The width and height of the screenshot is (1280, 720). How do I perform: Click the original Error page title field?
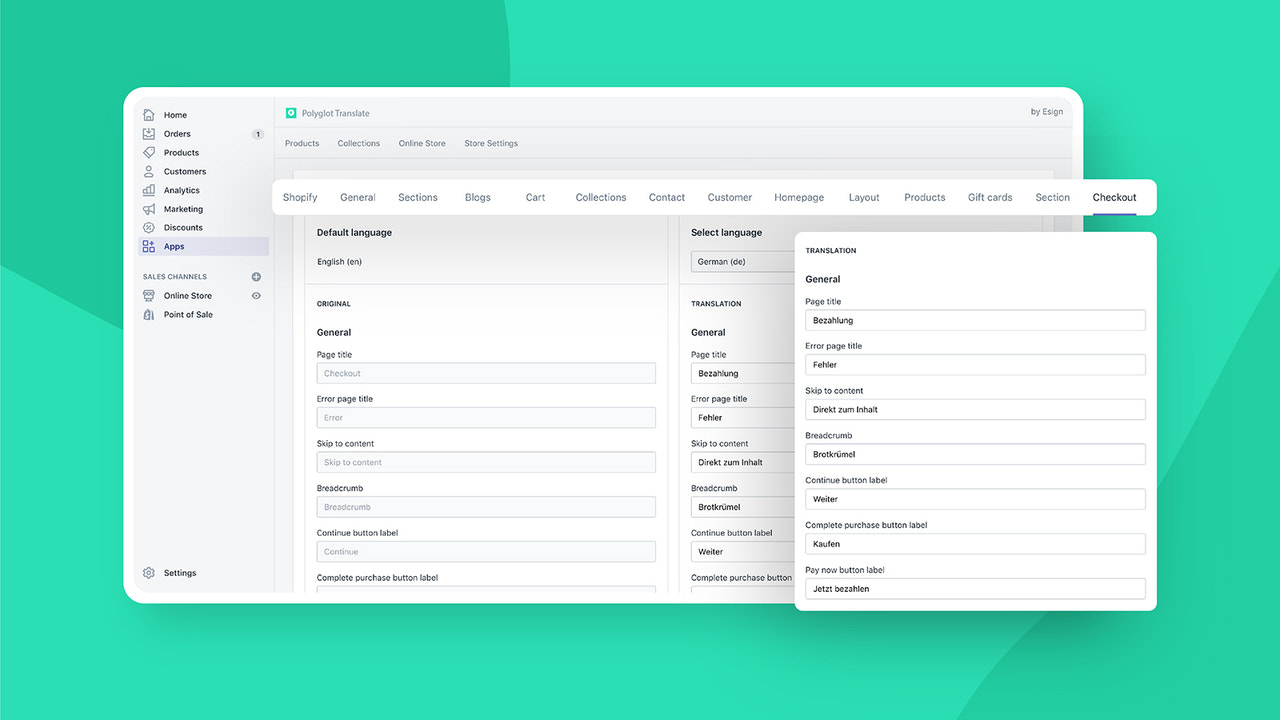pyautogui.click(x=486, y=418)
